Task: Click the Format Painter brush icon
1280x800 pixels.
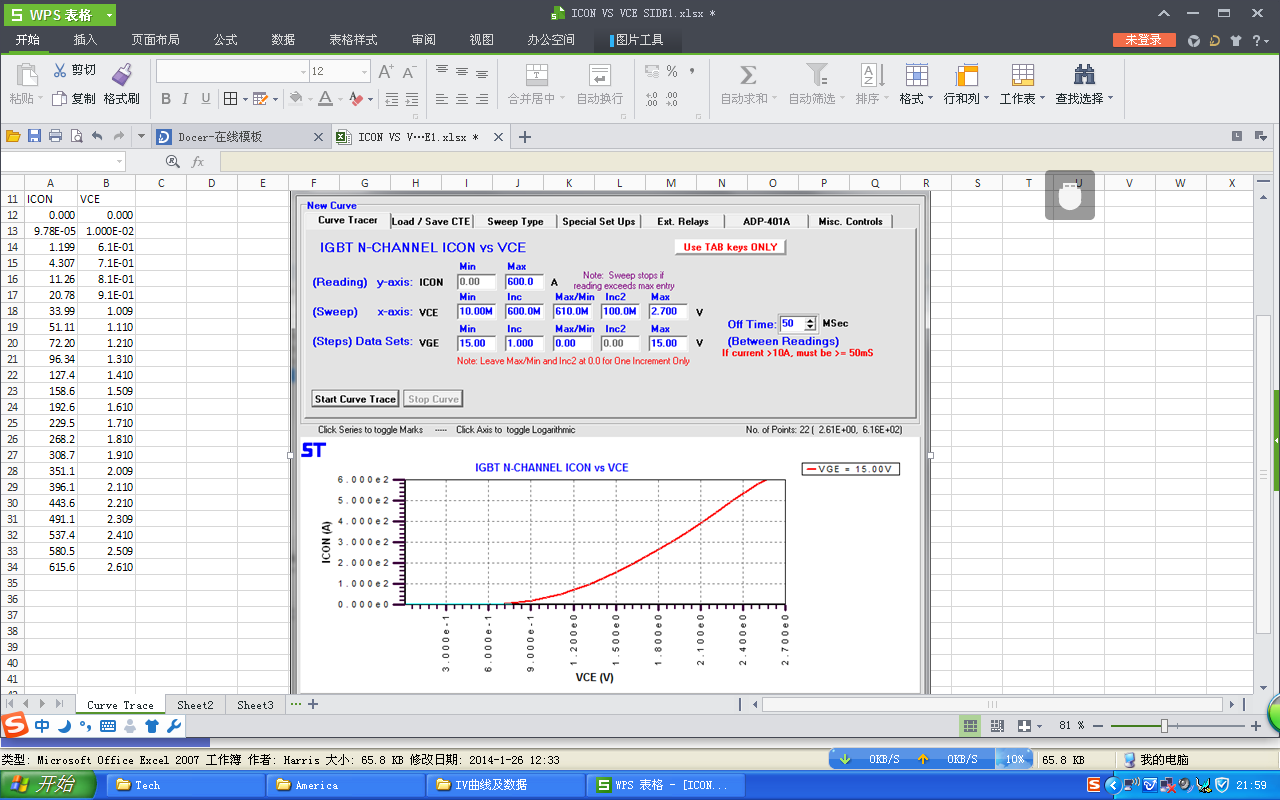Action: coord(122,74)
